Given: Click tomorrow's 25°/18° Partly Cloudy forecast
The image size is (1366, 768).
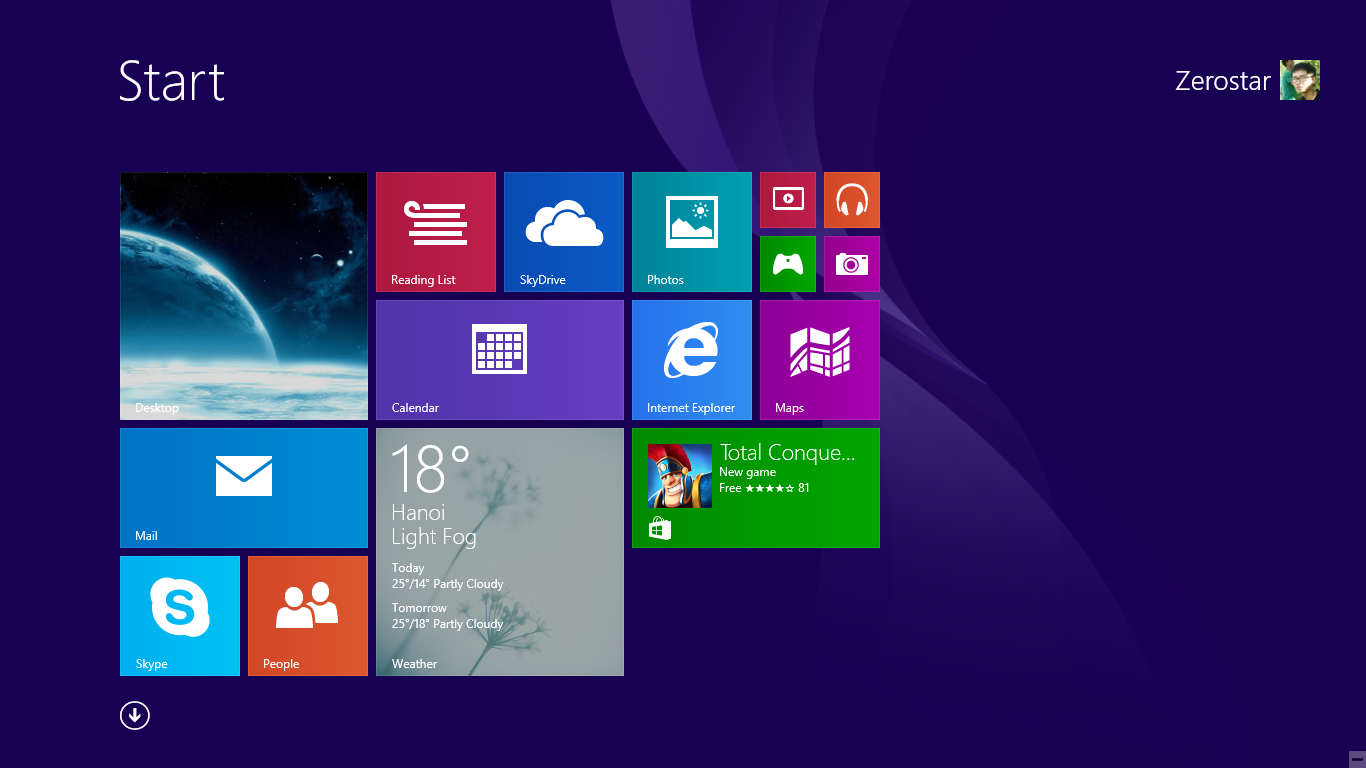Looking at the screenshot, I should (x=448, y=624).
